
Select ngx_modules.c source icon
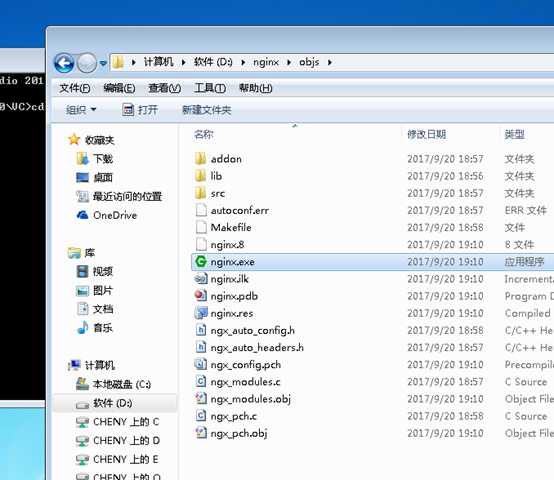click(201, 381)
